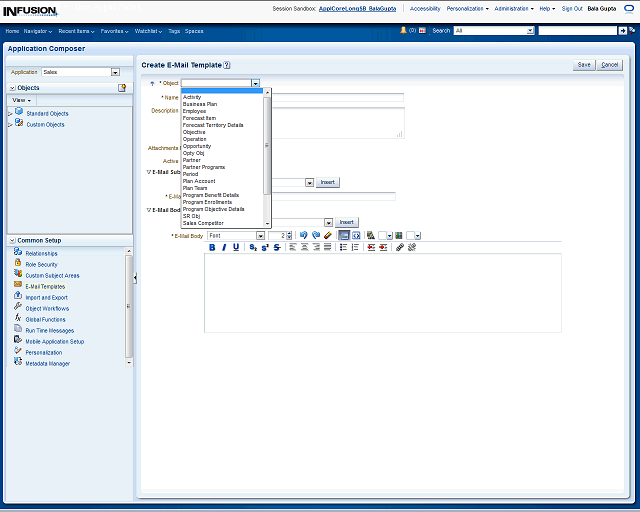Viewport: 640px width, 512px height.
Task: Click the notifications bell icon
Action: 404,31
